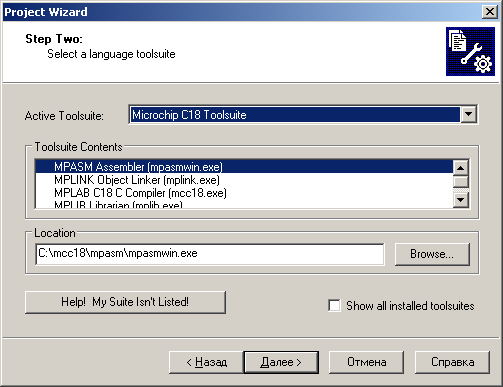This screenshot has width=503, height=387.
Task: Proceed with the Далее button
Action: point(281,362)
